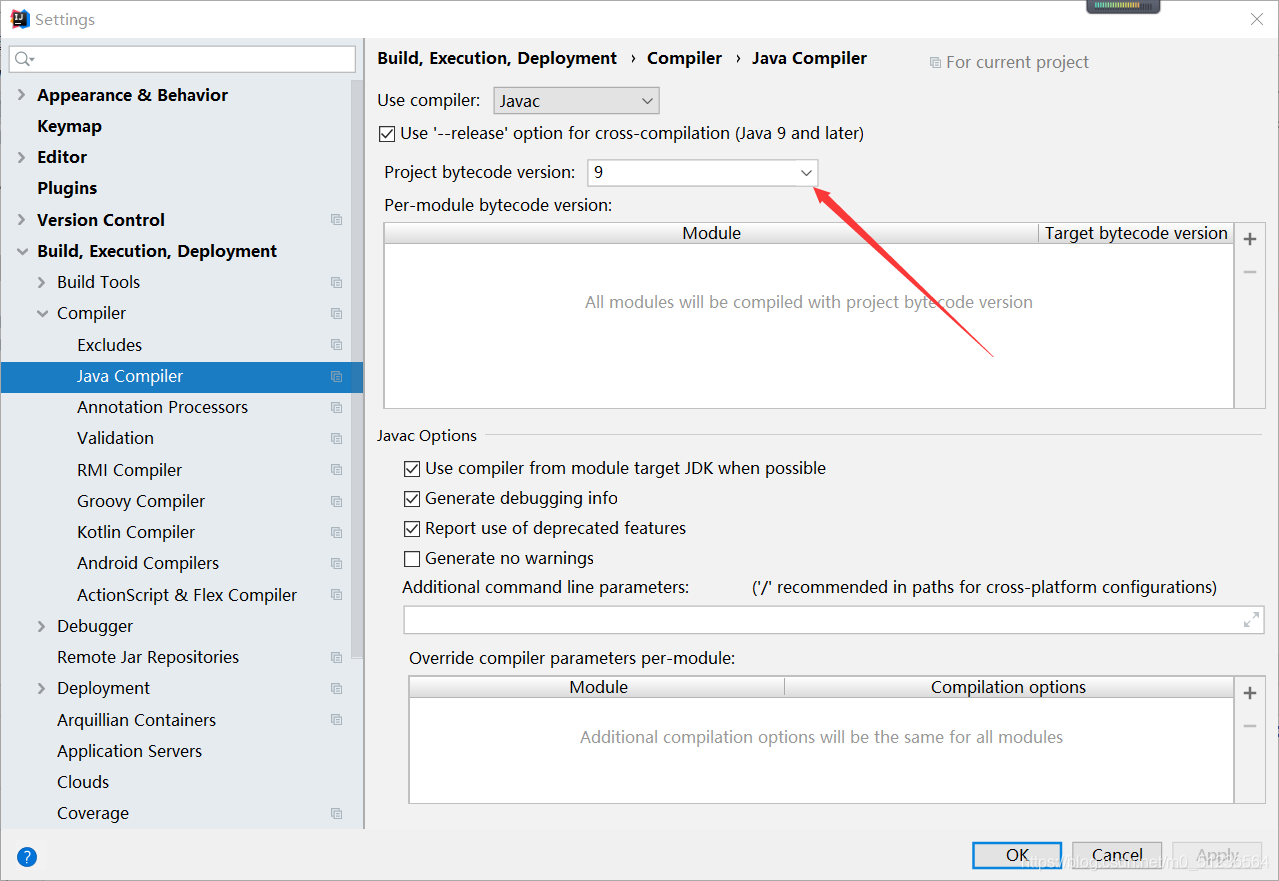This screenshot has width=1279, height=881.
Task: Click project-level icon beside ActionScript & Flex
Action: [336, 595]
